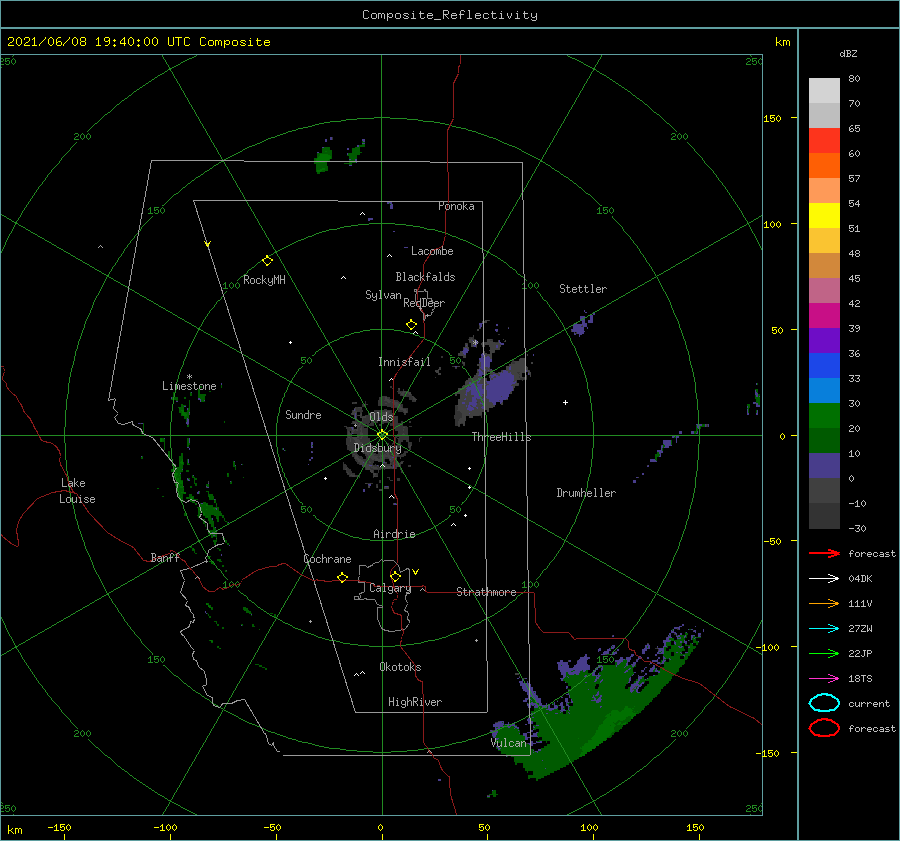This screenshot has width=900, height=841.
Task: Select the blue 36 dBZ swatch
Action: [824, 365]
